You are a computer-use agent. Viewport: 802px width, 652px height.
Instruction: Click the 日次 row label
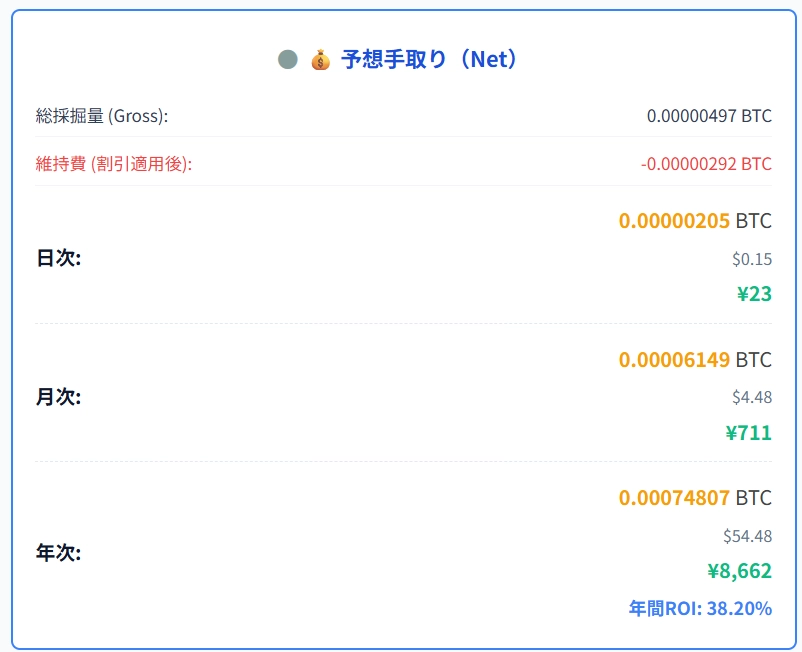point(58,258)
